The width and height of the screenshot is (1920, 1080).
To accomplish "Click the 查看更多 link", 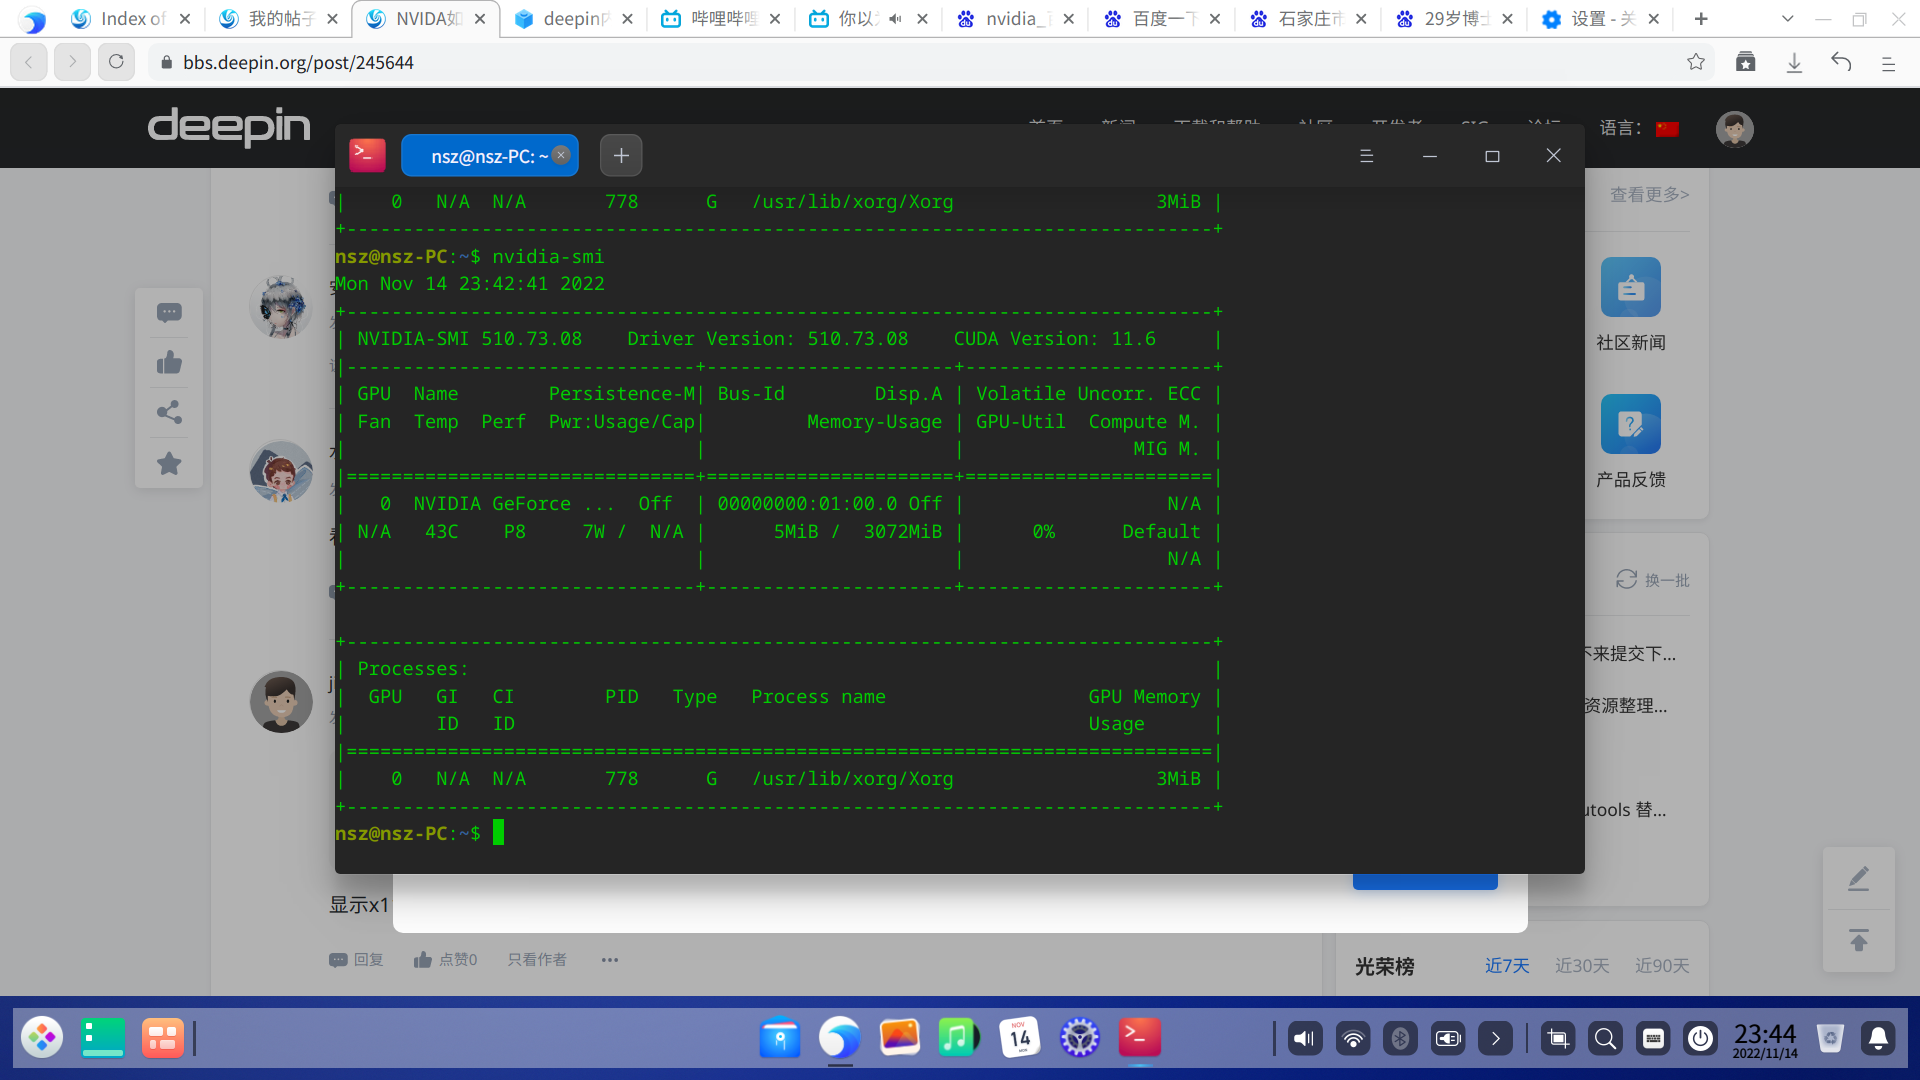I will 1649,195.
